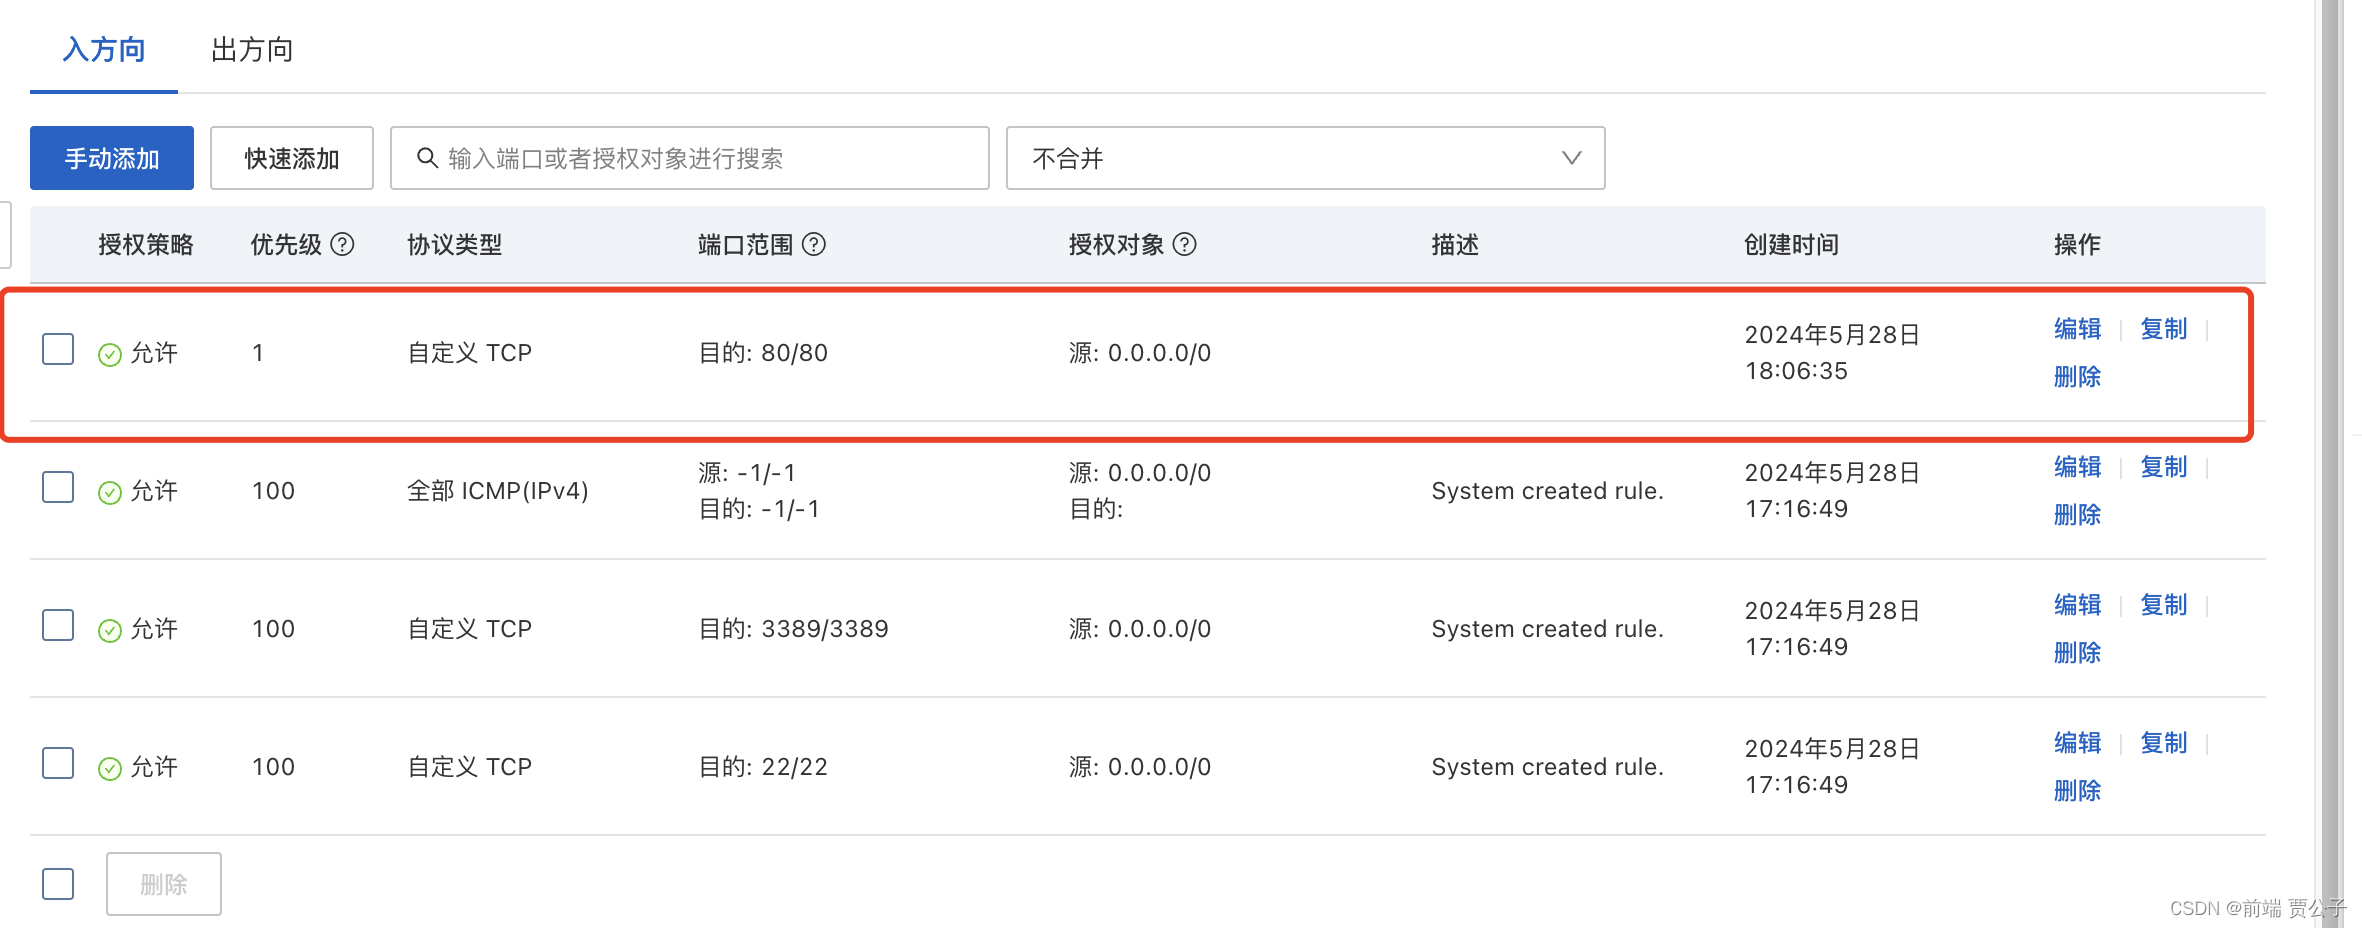The image size is (2362, 928).
Task: Toggle select-all checkbox beside bottom 删除 button
Action: [58, 883]
